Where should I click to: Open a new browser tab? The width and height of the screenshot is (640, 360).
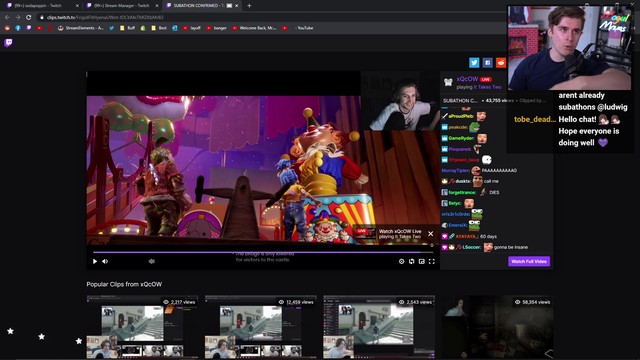249,6
